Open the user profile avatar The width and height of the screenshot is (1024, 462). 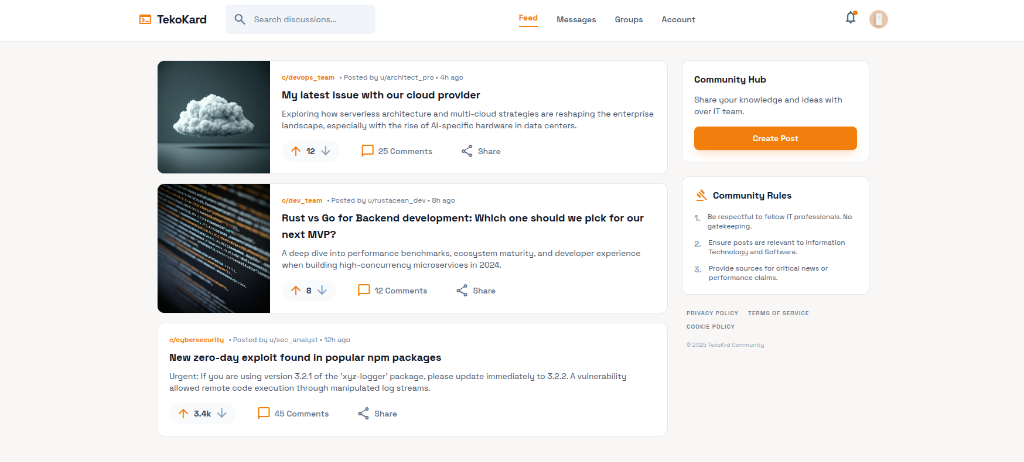tap(879, 19)
